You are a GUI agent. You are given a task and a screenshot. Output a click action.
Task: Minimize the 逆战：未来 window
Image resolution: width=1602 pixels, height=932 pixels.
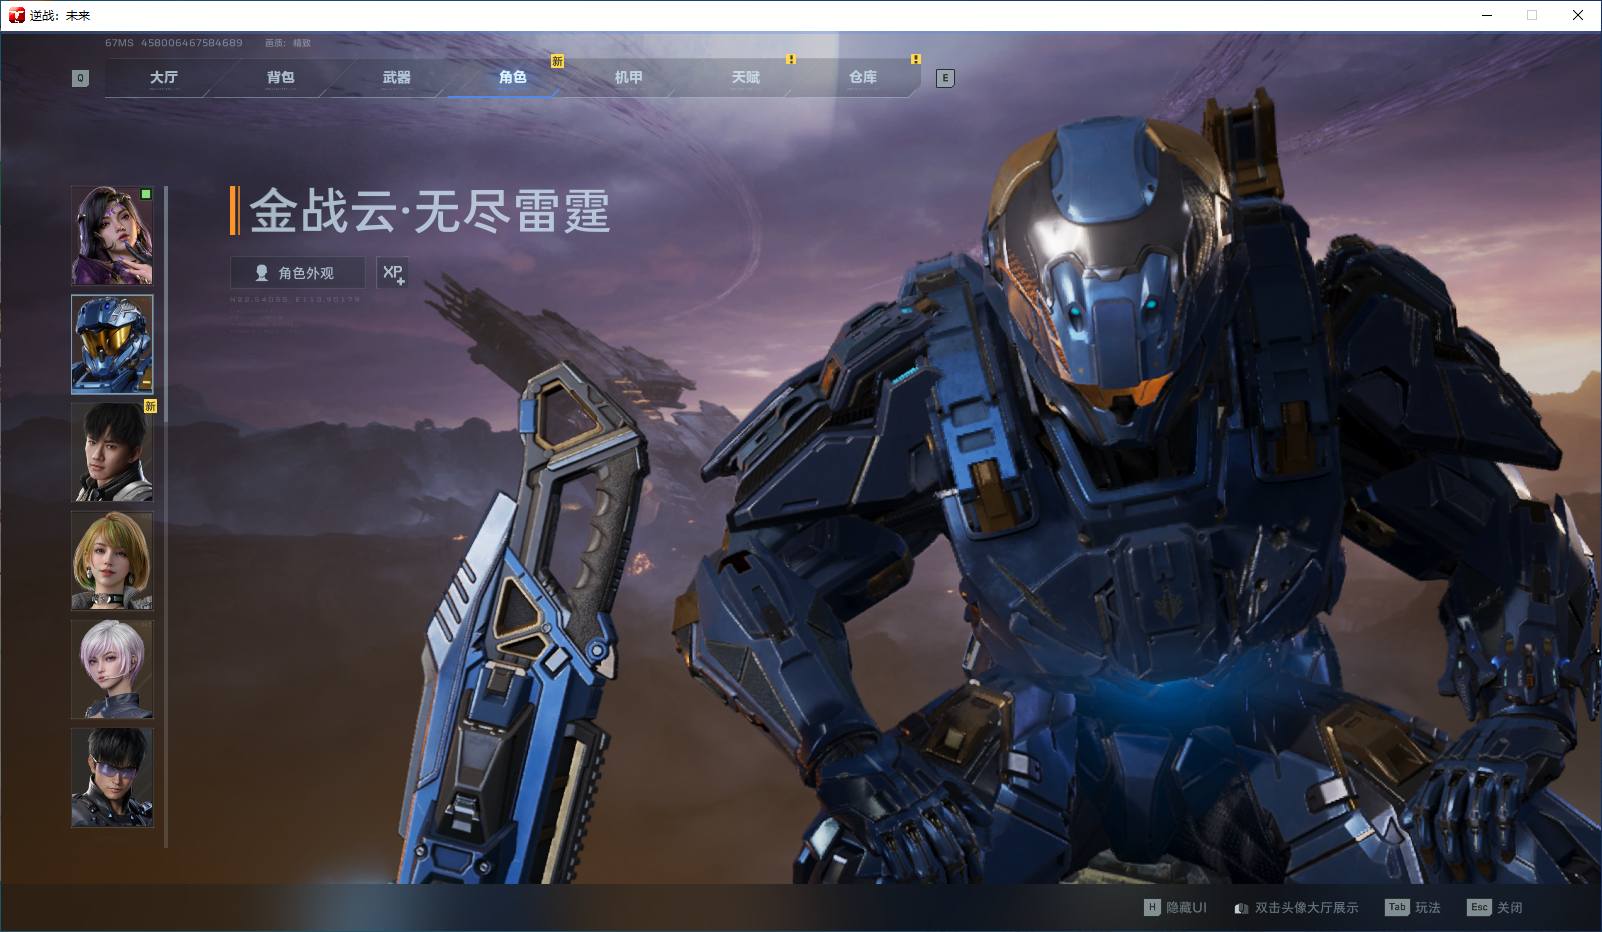point(1487,15)
